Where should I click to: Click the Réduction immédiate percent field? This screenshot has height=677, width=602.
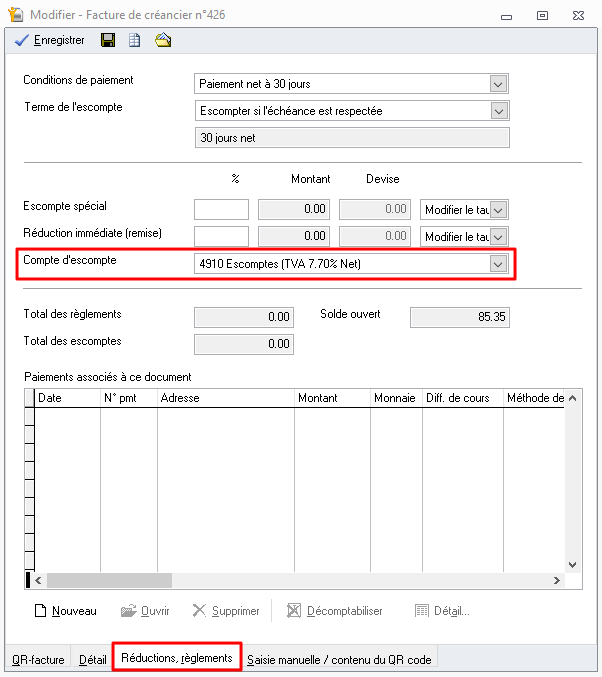pos(221,236)
